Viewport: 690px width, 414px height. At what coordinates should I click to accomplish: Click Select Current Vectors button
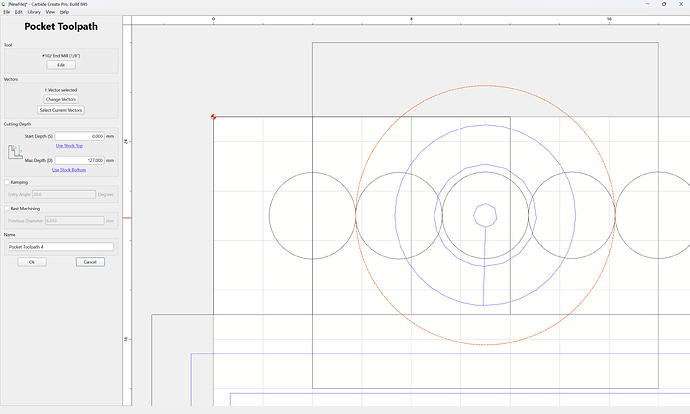[61, 110]
